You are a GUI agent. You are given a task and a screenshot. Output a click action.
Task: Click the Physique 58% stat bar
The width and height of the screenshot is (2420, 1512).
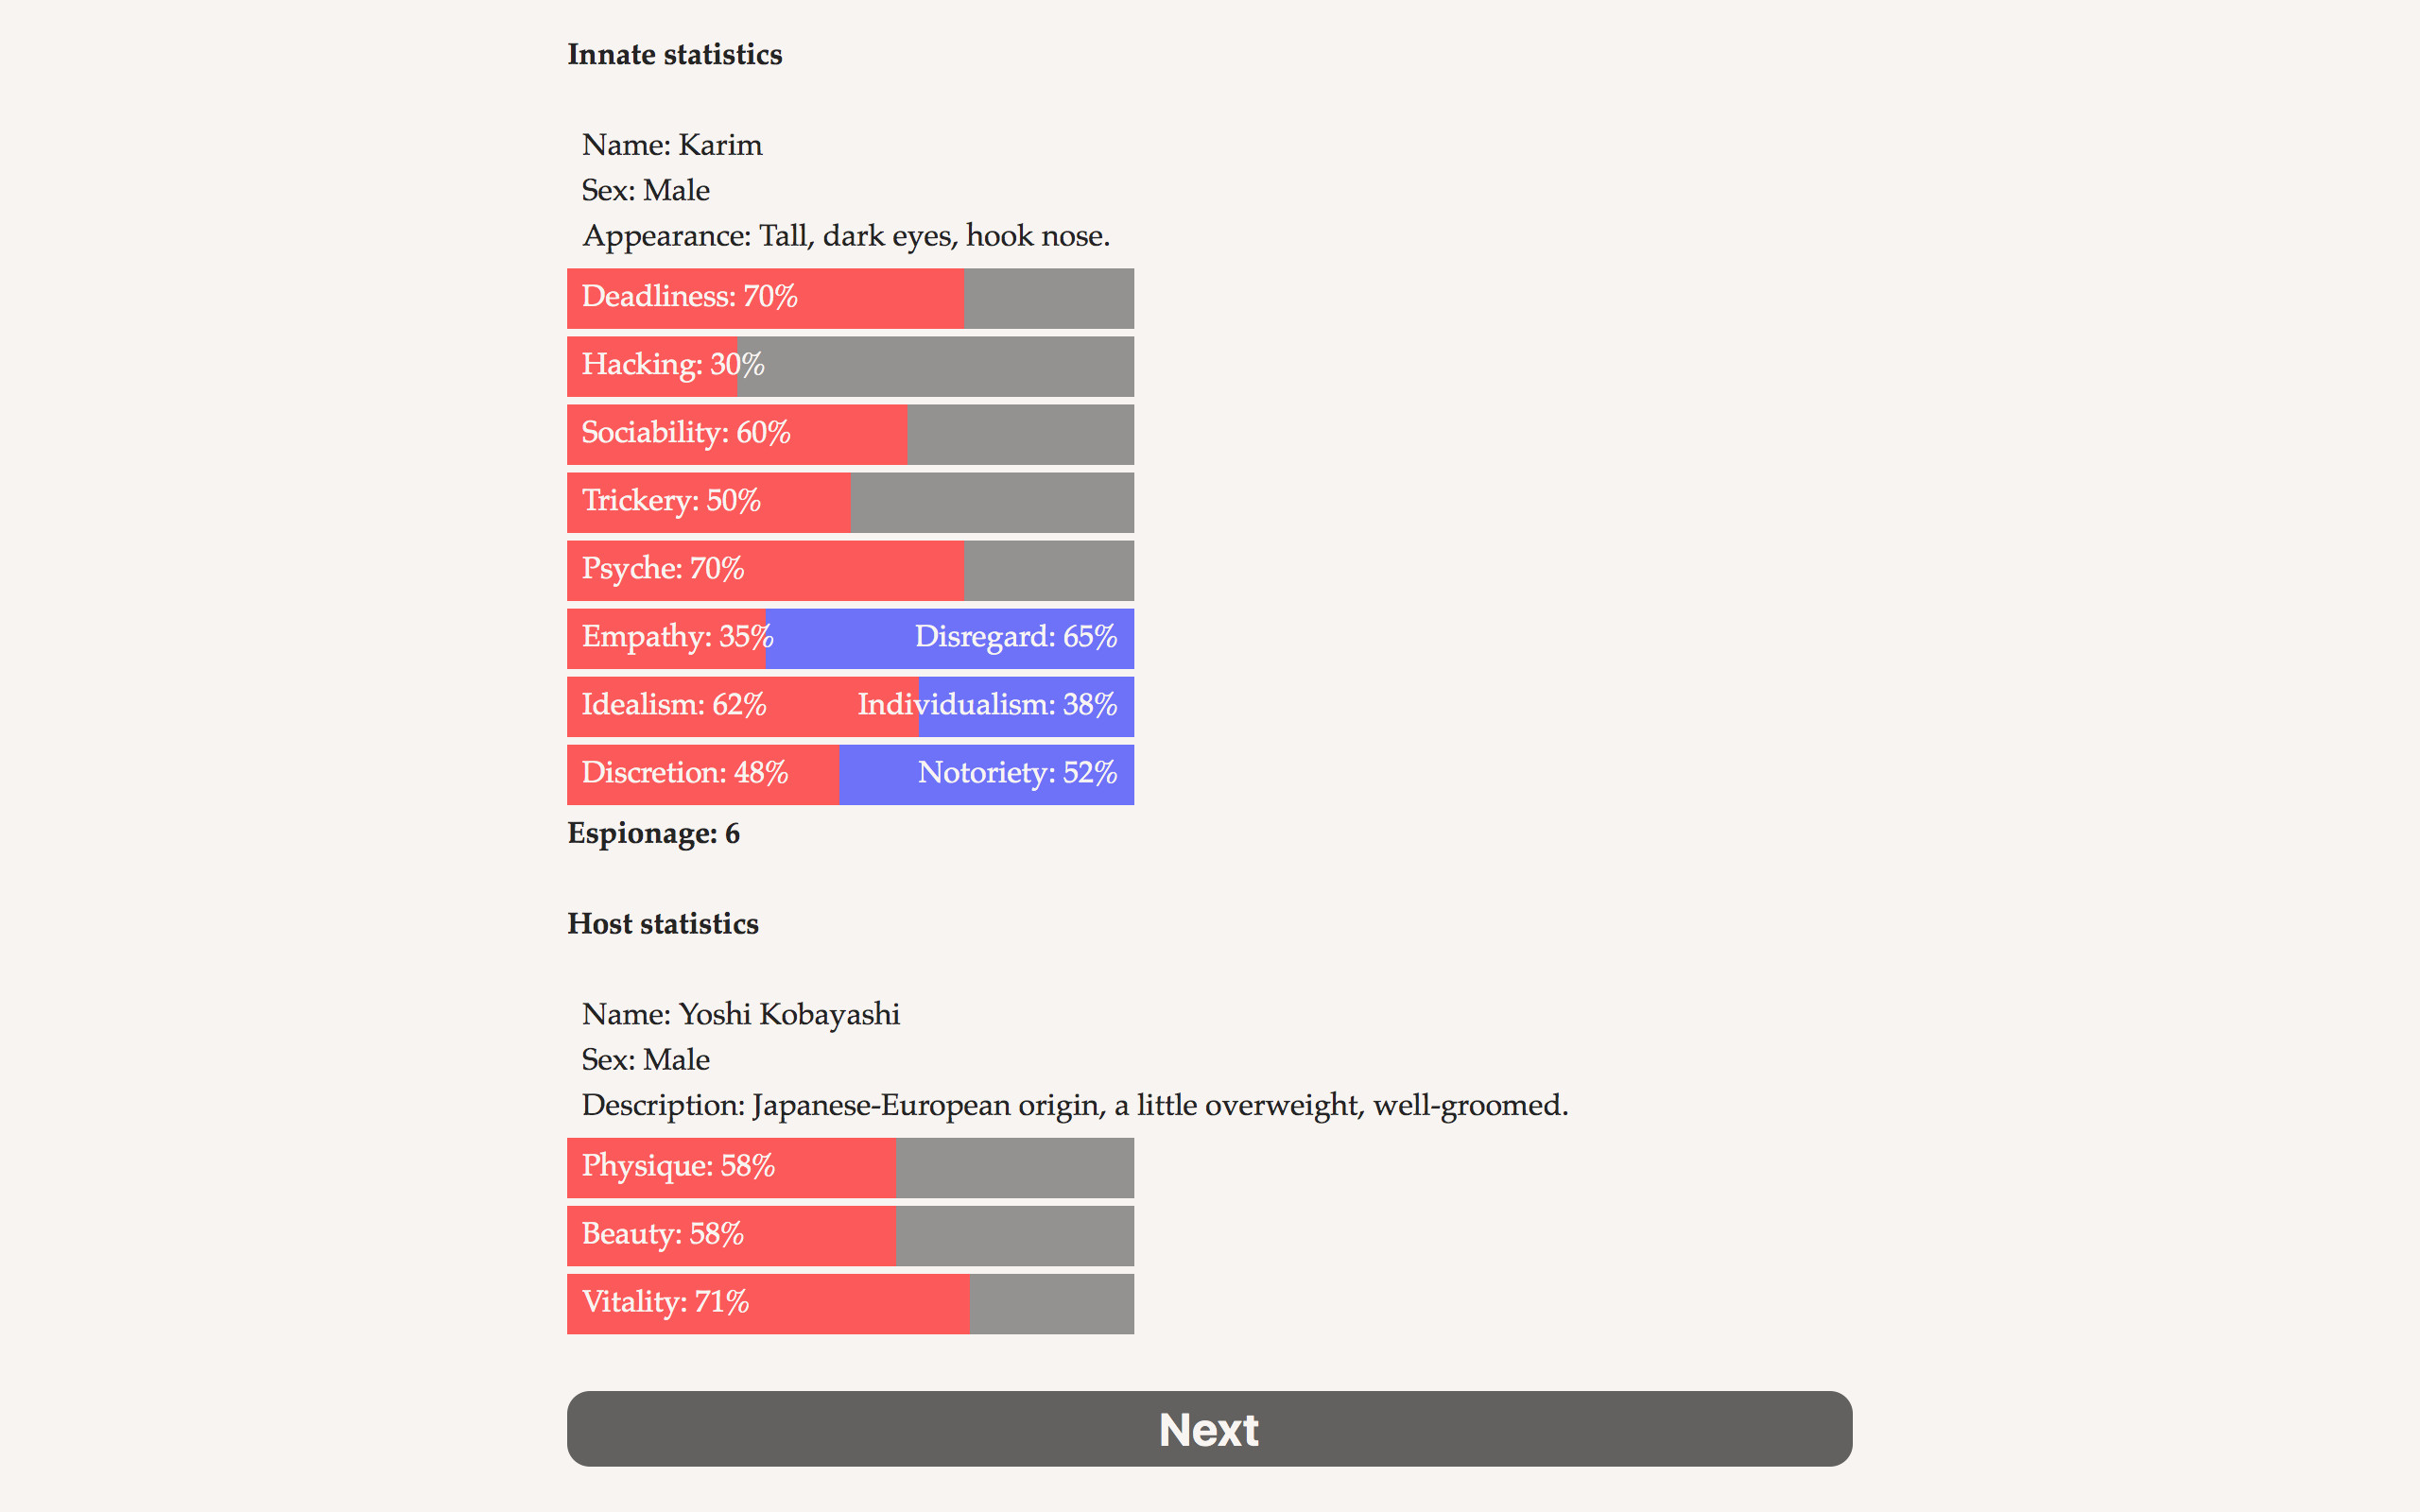pyautogui.click(x=850, y=1167)
